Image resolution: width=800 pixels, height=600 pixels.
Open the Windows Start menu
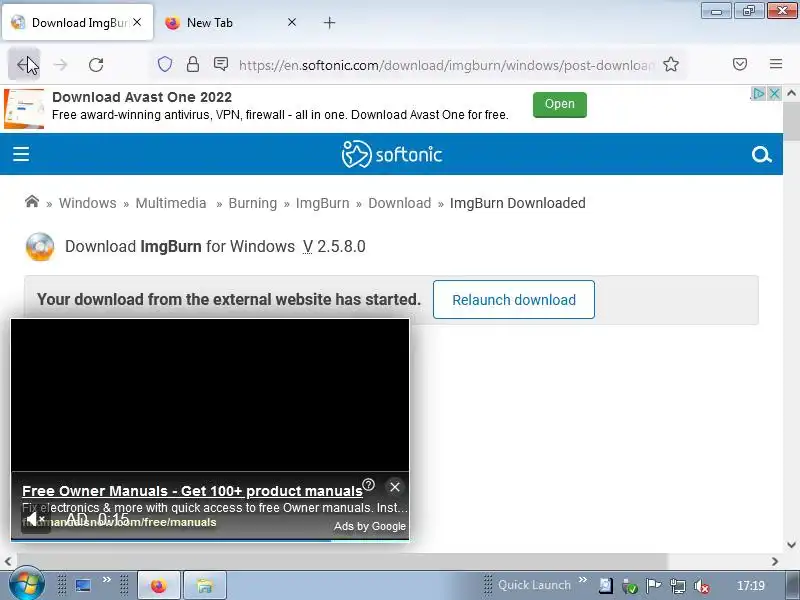click(26, 584)
